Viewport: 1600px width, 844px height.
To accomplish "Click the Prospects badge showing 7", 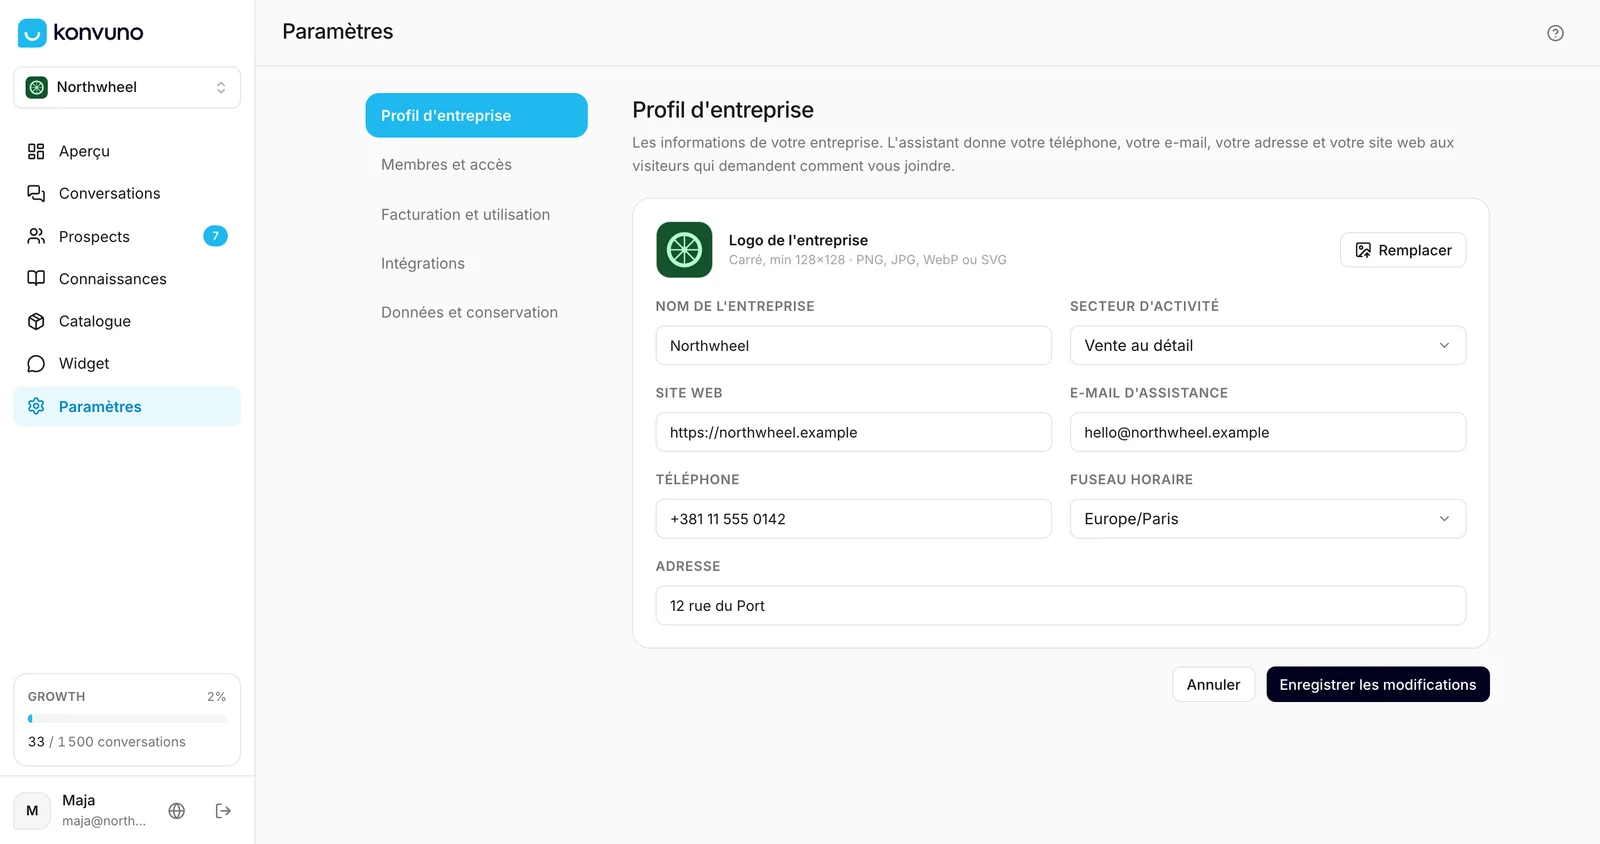I will pos(215,236).
